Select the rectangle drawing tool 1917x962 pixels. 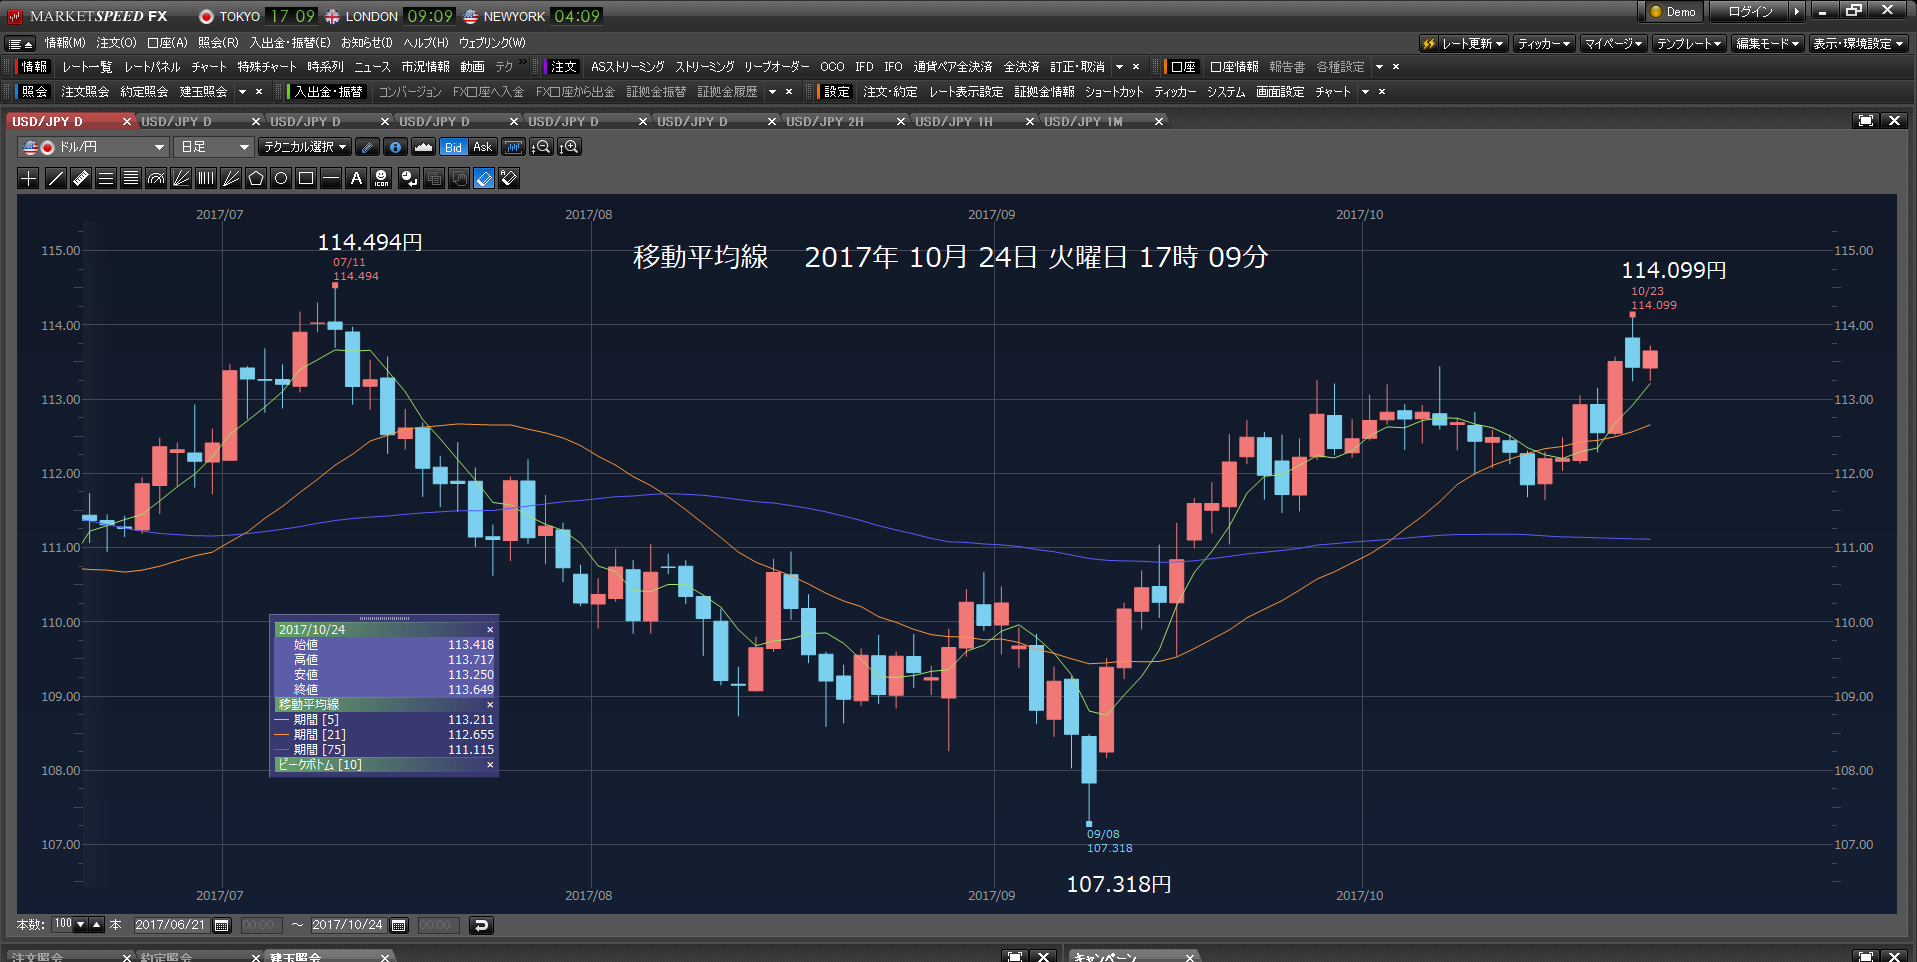point(306,178)
